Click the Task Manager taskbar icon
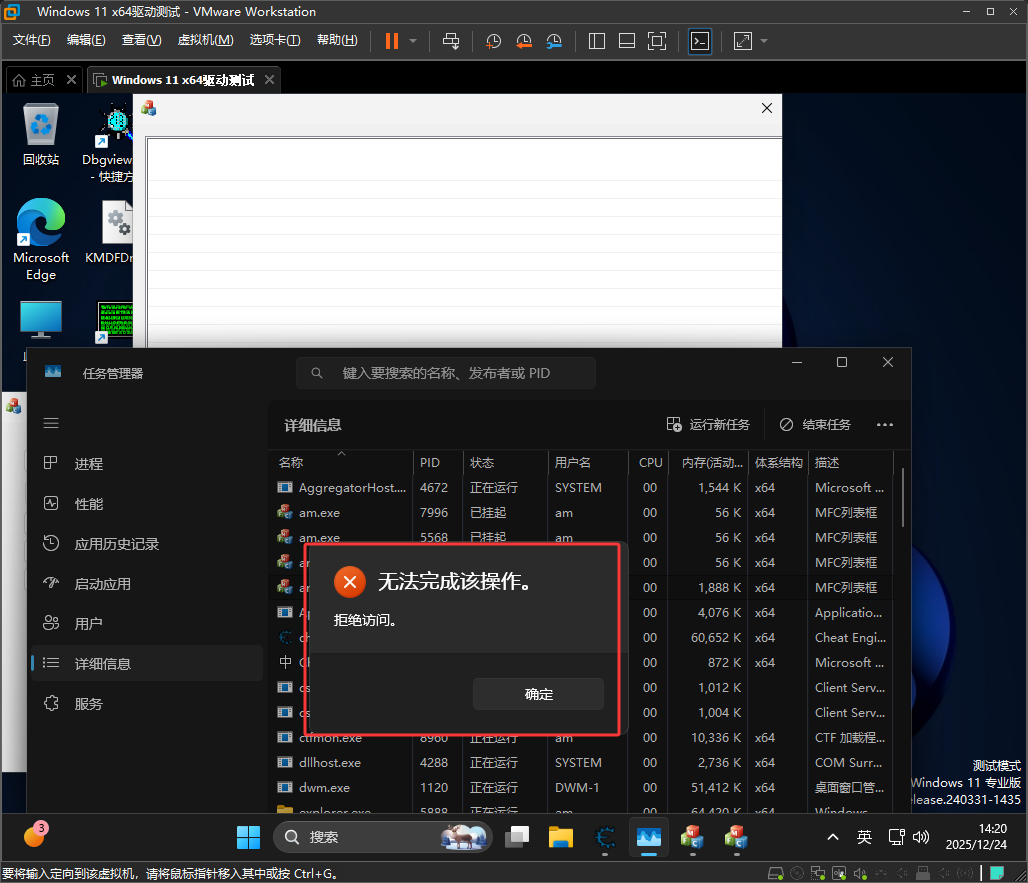The width and height of the screenshot is (1028, 883). tap(648, 837)
